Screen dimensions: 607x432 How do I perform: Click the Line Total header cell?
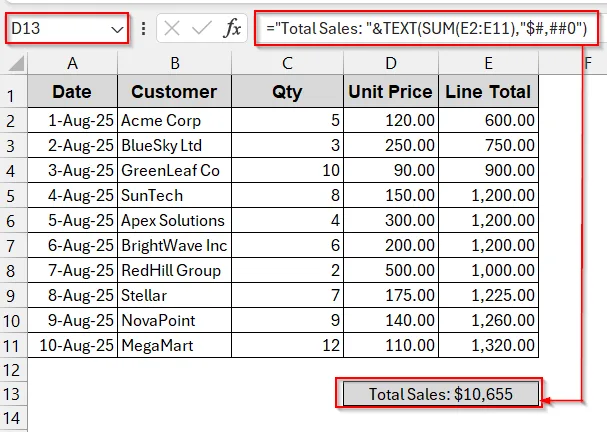click(489, 91)
